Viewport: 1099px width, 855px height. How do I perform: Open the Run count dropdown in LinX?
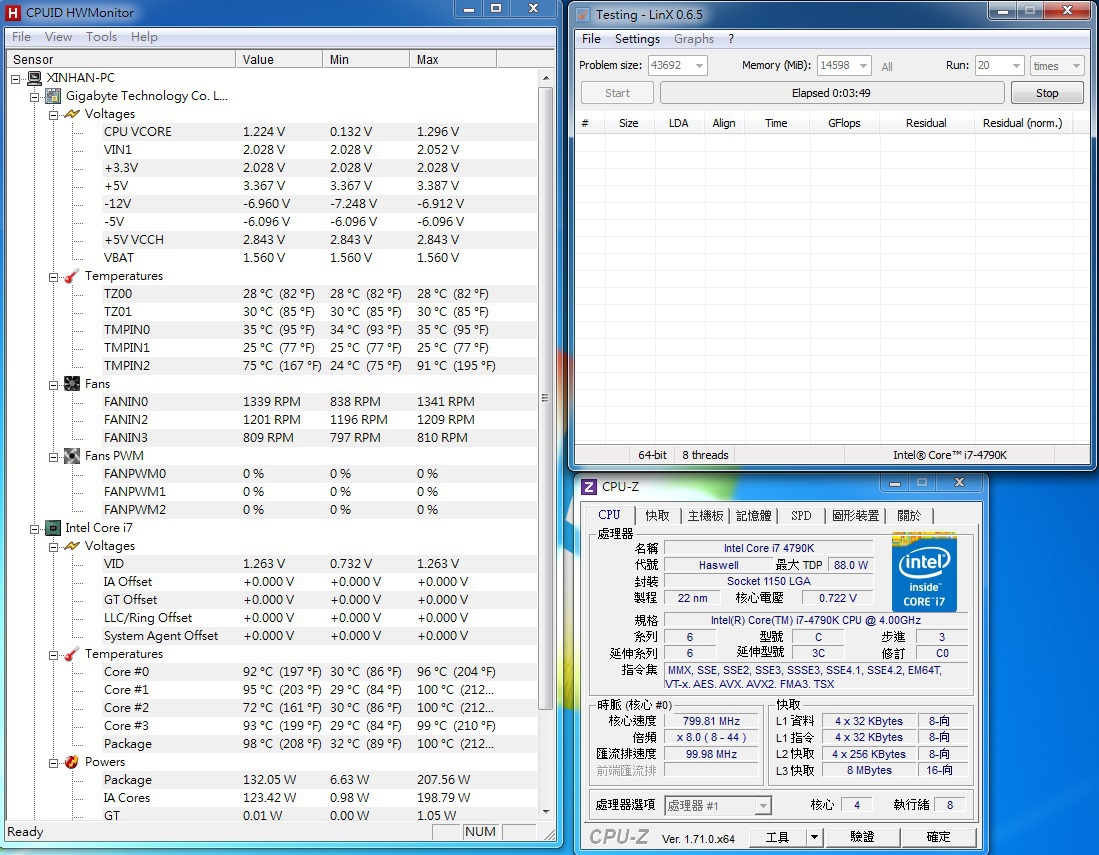pyautogui.click(x=1016, y=66)
